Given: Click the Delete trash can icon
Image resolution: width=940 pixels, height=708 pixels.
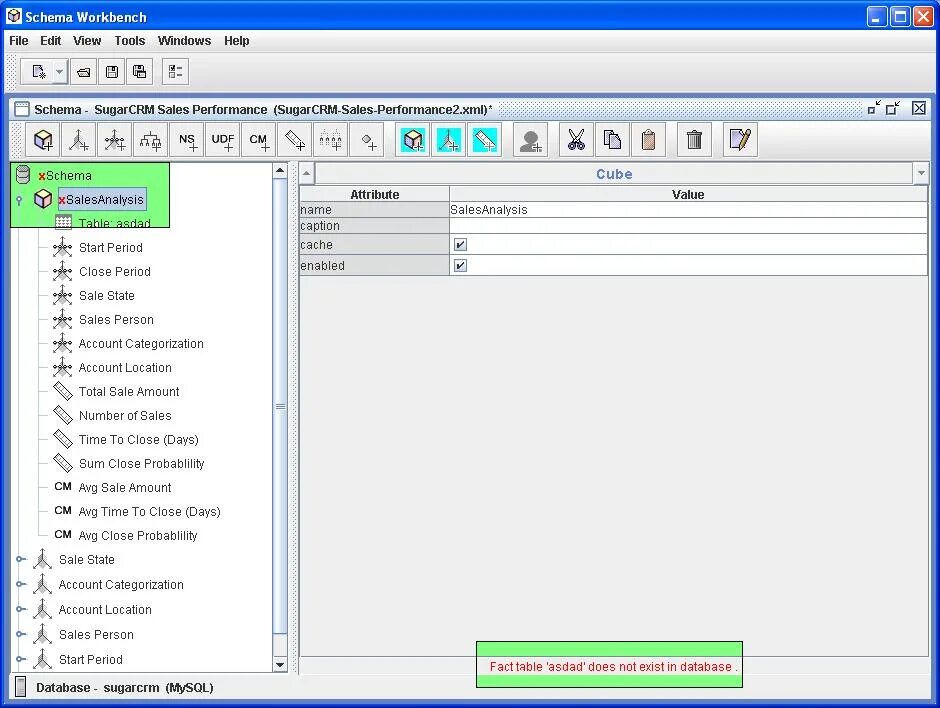Looking at the screenshot, I should pos(694,140).
